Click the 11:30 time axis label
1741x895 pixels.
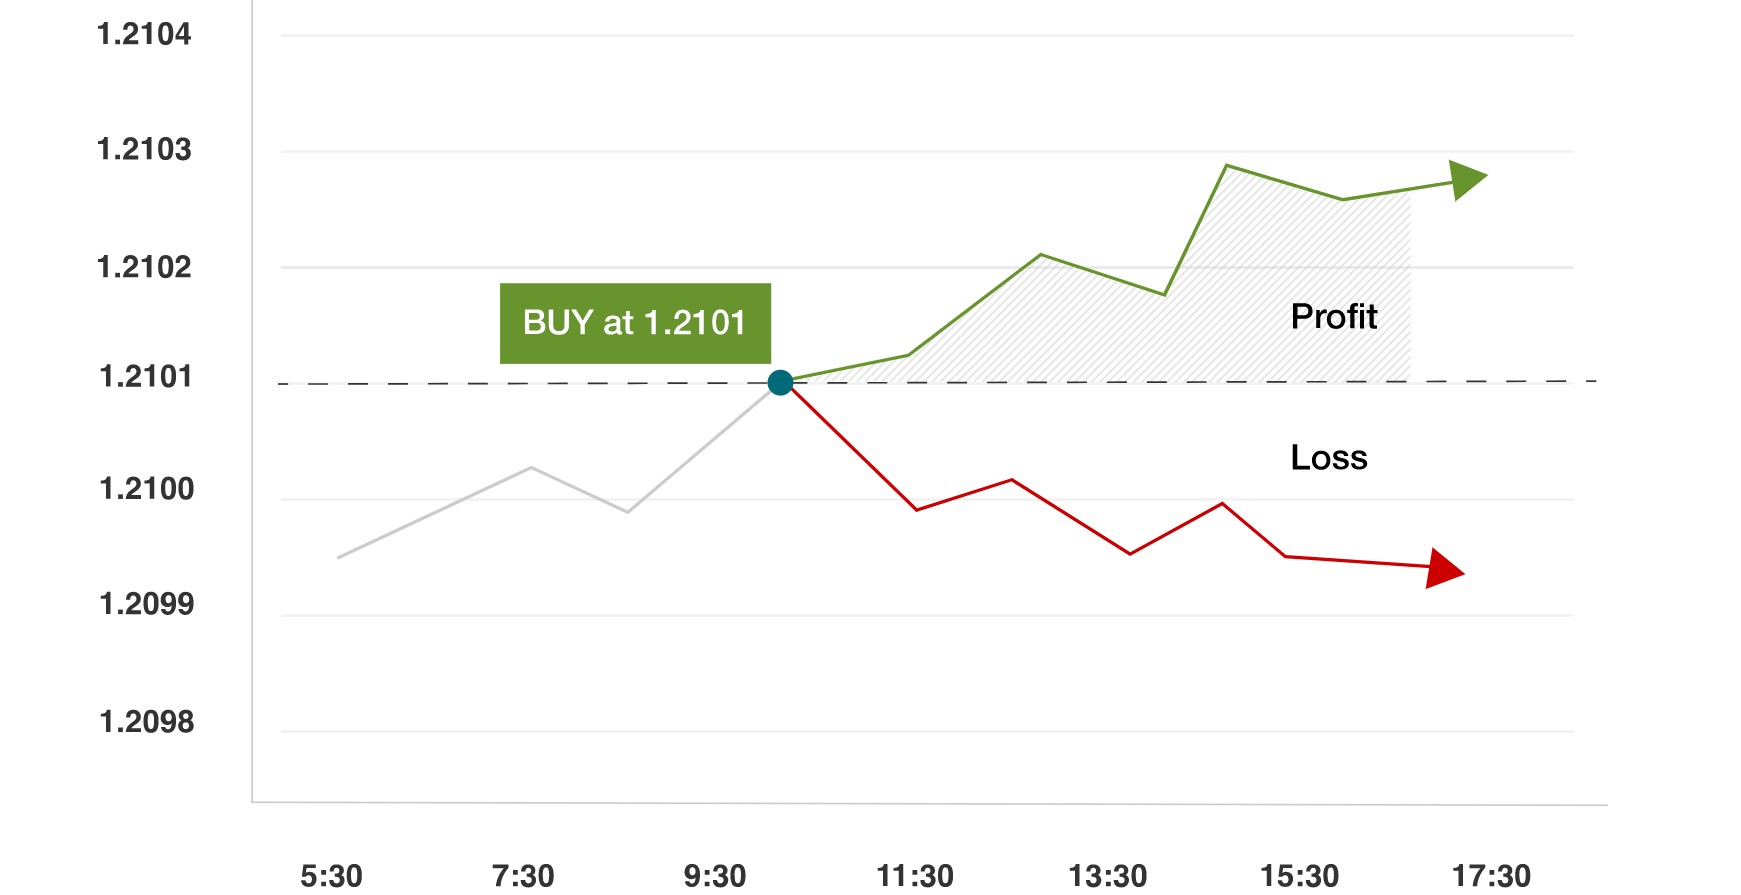point(915,876)
